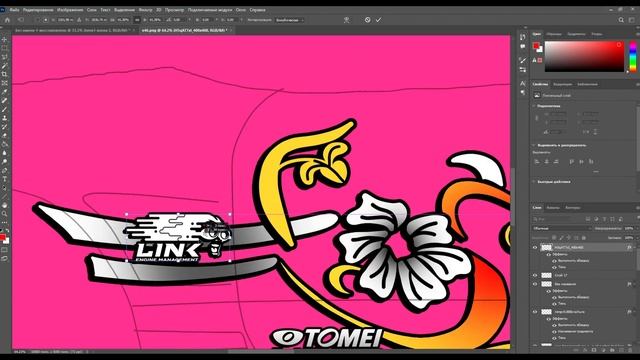Toggle the pixel layer filter icon
The height and width of the screenshot is (360, 640).
point(588,219)
